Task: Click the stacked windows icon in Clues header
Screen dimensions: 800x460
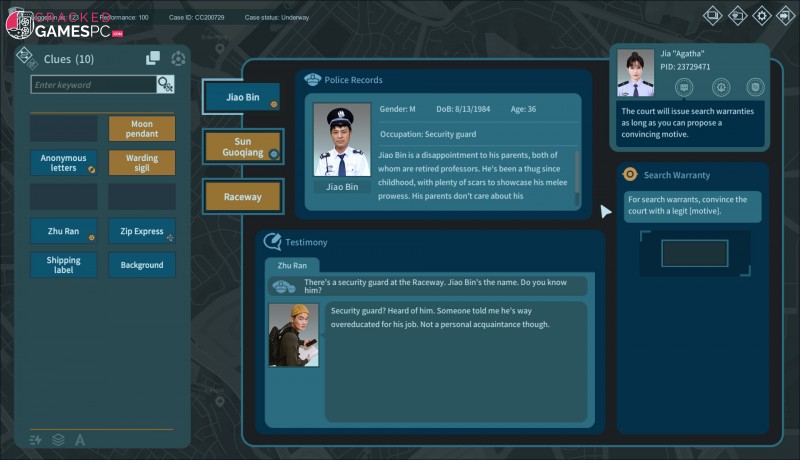Action: [x=153, y=59]
